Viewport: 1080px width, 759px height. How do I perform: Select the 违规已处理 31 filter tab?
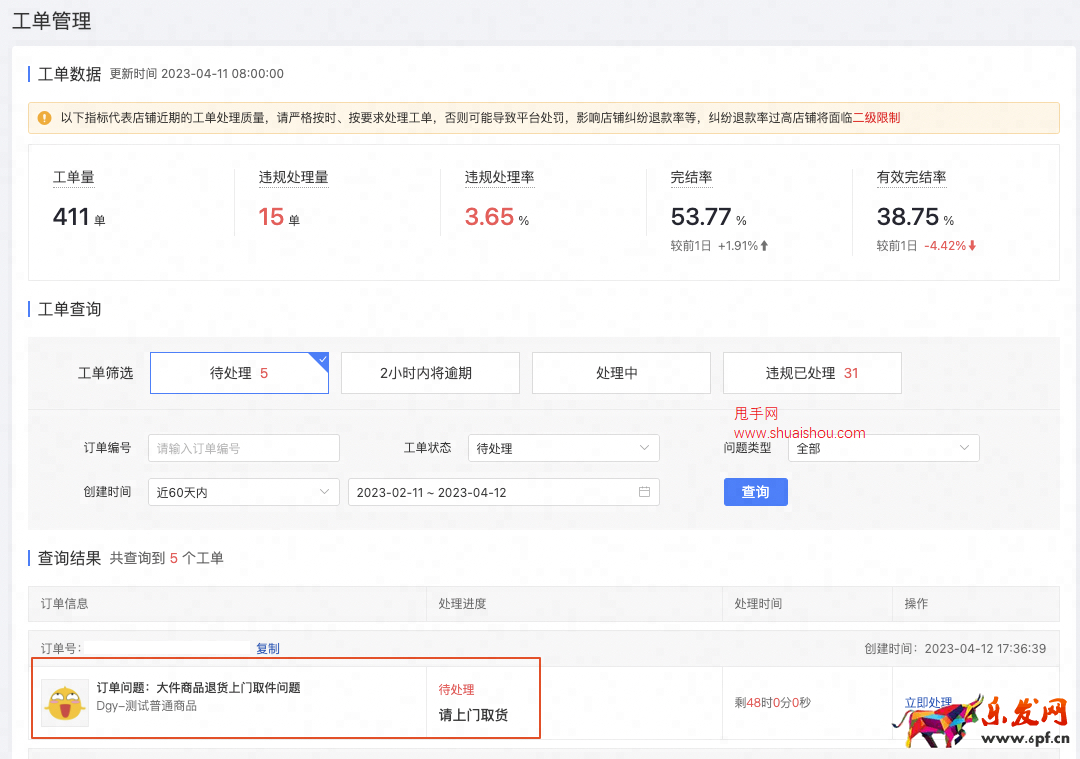pos(812,373)
